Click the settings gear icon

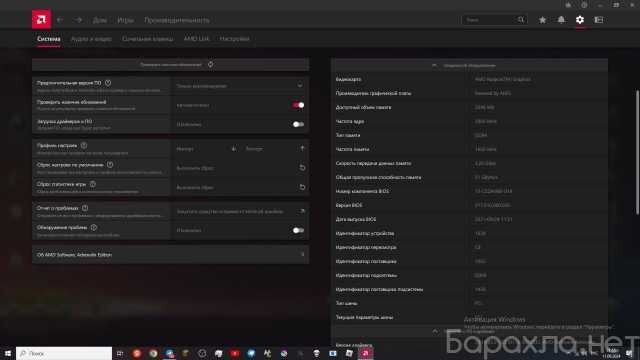coord(580,20)
